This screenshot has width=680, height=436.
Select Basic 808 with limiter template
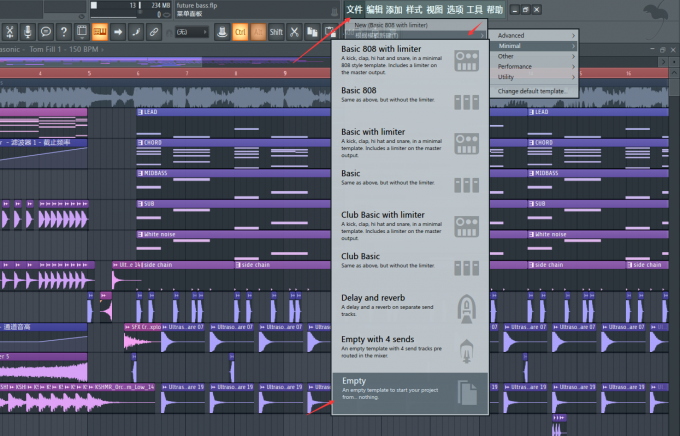410,61
